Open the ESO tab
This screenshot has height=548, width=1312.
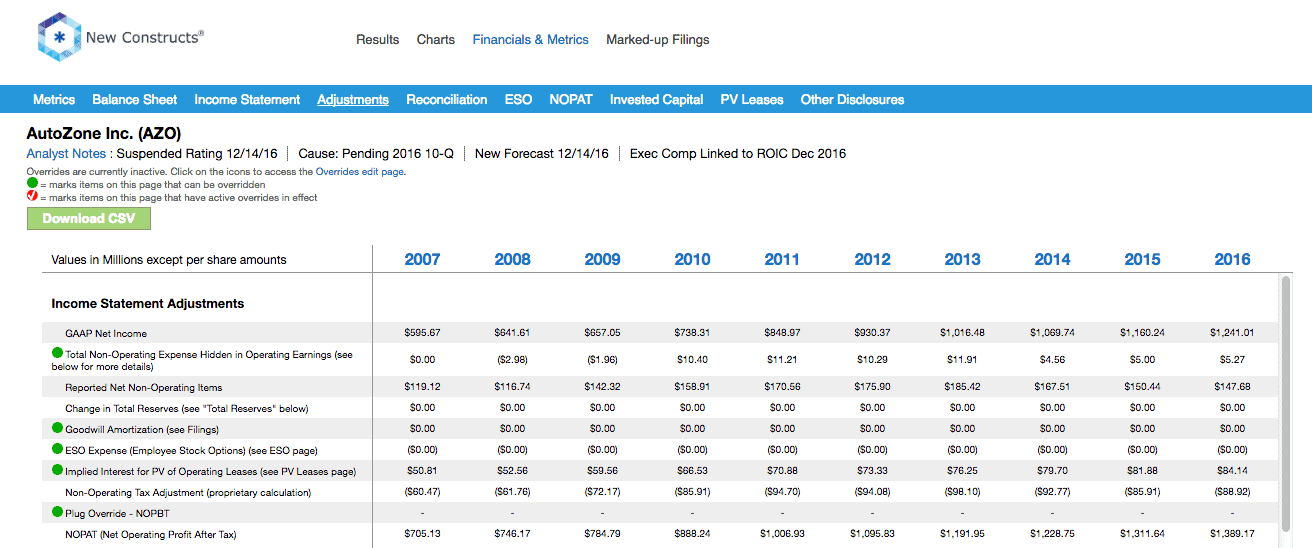[518, 99]
